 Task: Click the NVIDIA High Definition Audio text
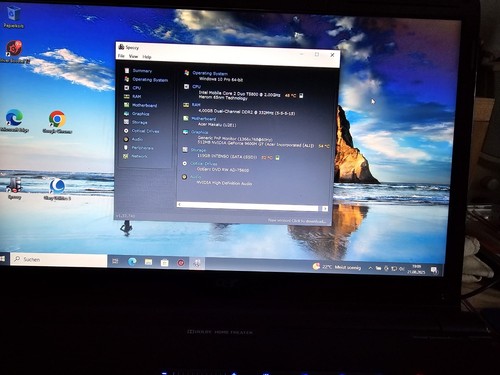click(x=224, y=183)
